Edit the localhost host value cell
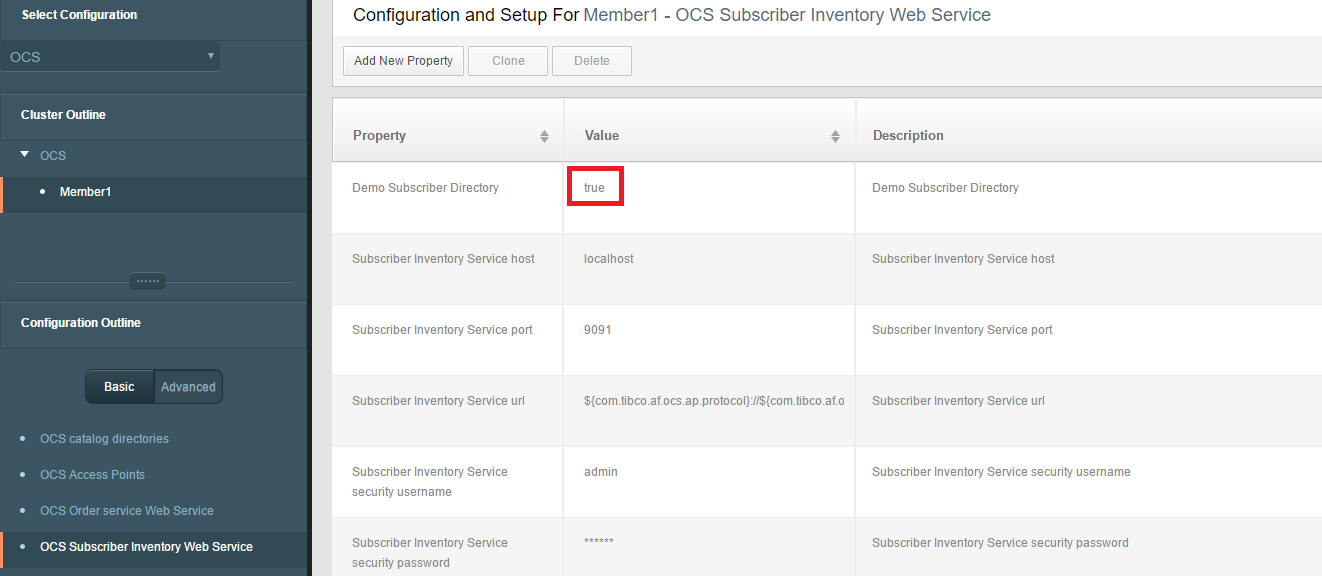 pyautogui.click(x=609, y=259)
